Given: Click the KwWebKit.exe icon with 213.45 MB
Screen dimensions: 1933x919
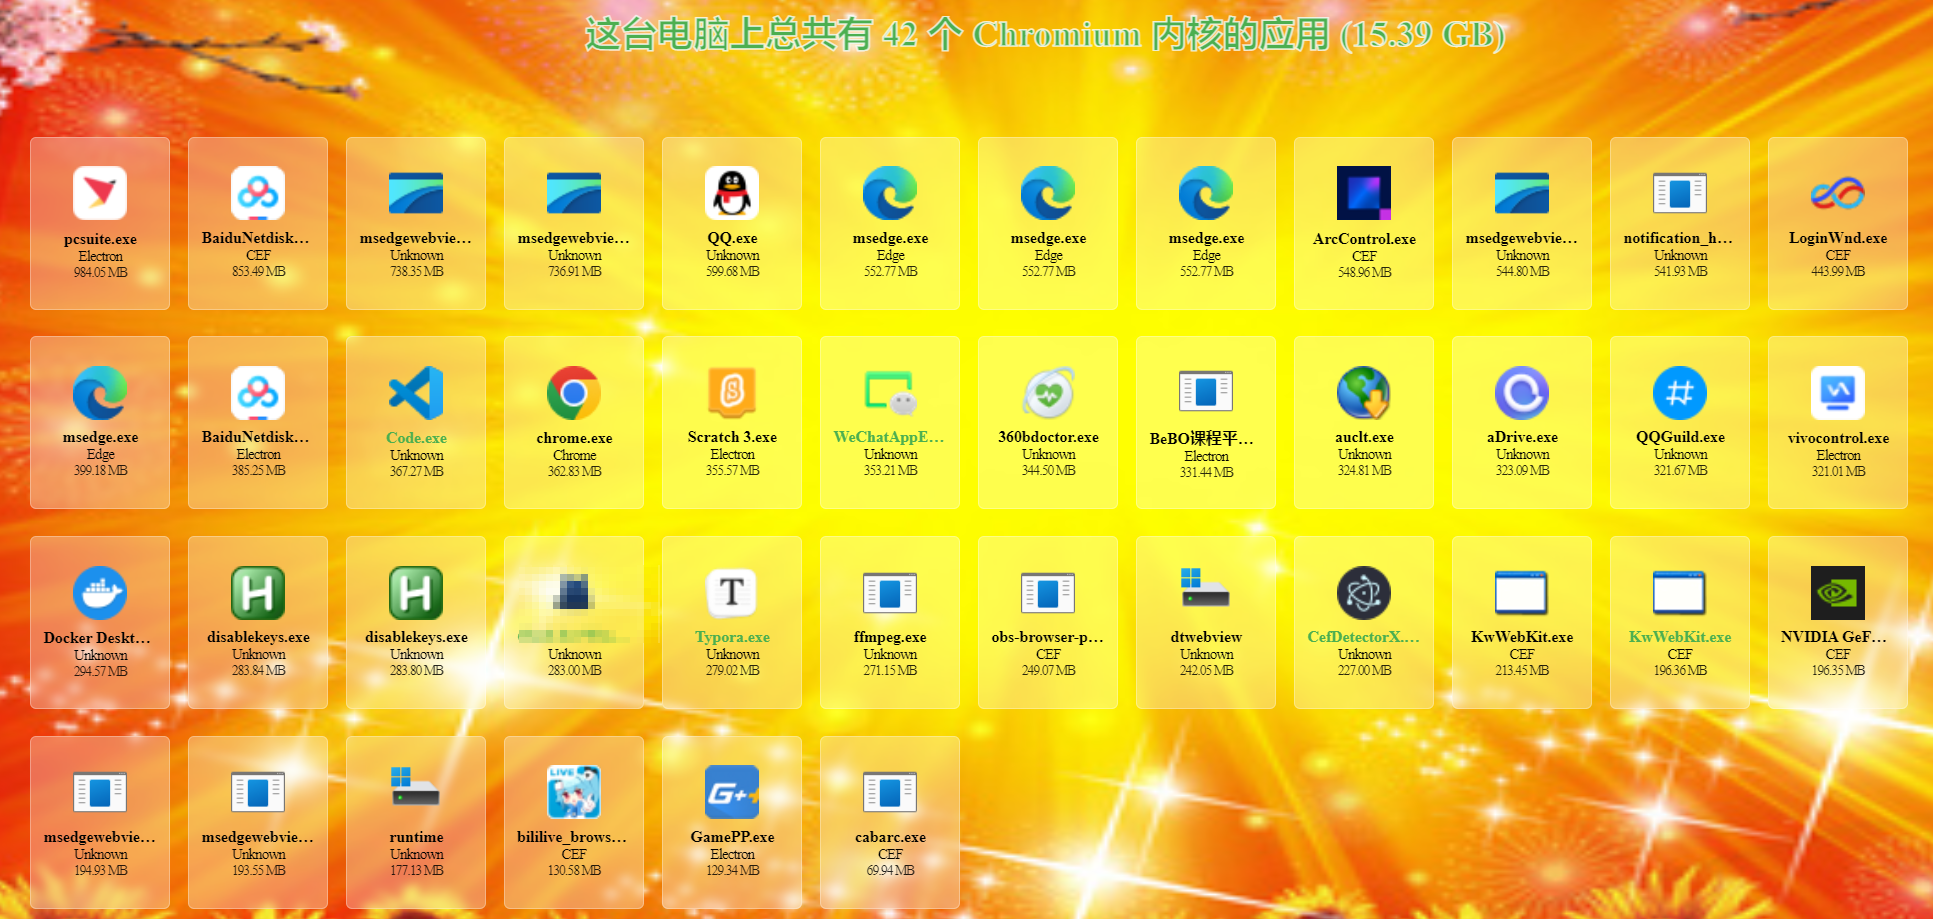Looking at the screenshot, I should 1522,593.
